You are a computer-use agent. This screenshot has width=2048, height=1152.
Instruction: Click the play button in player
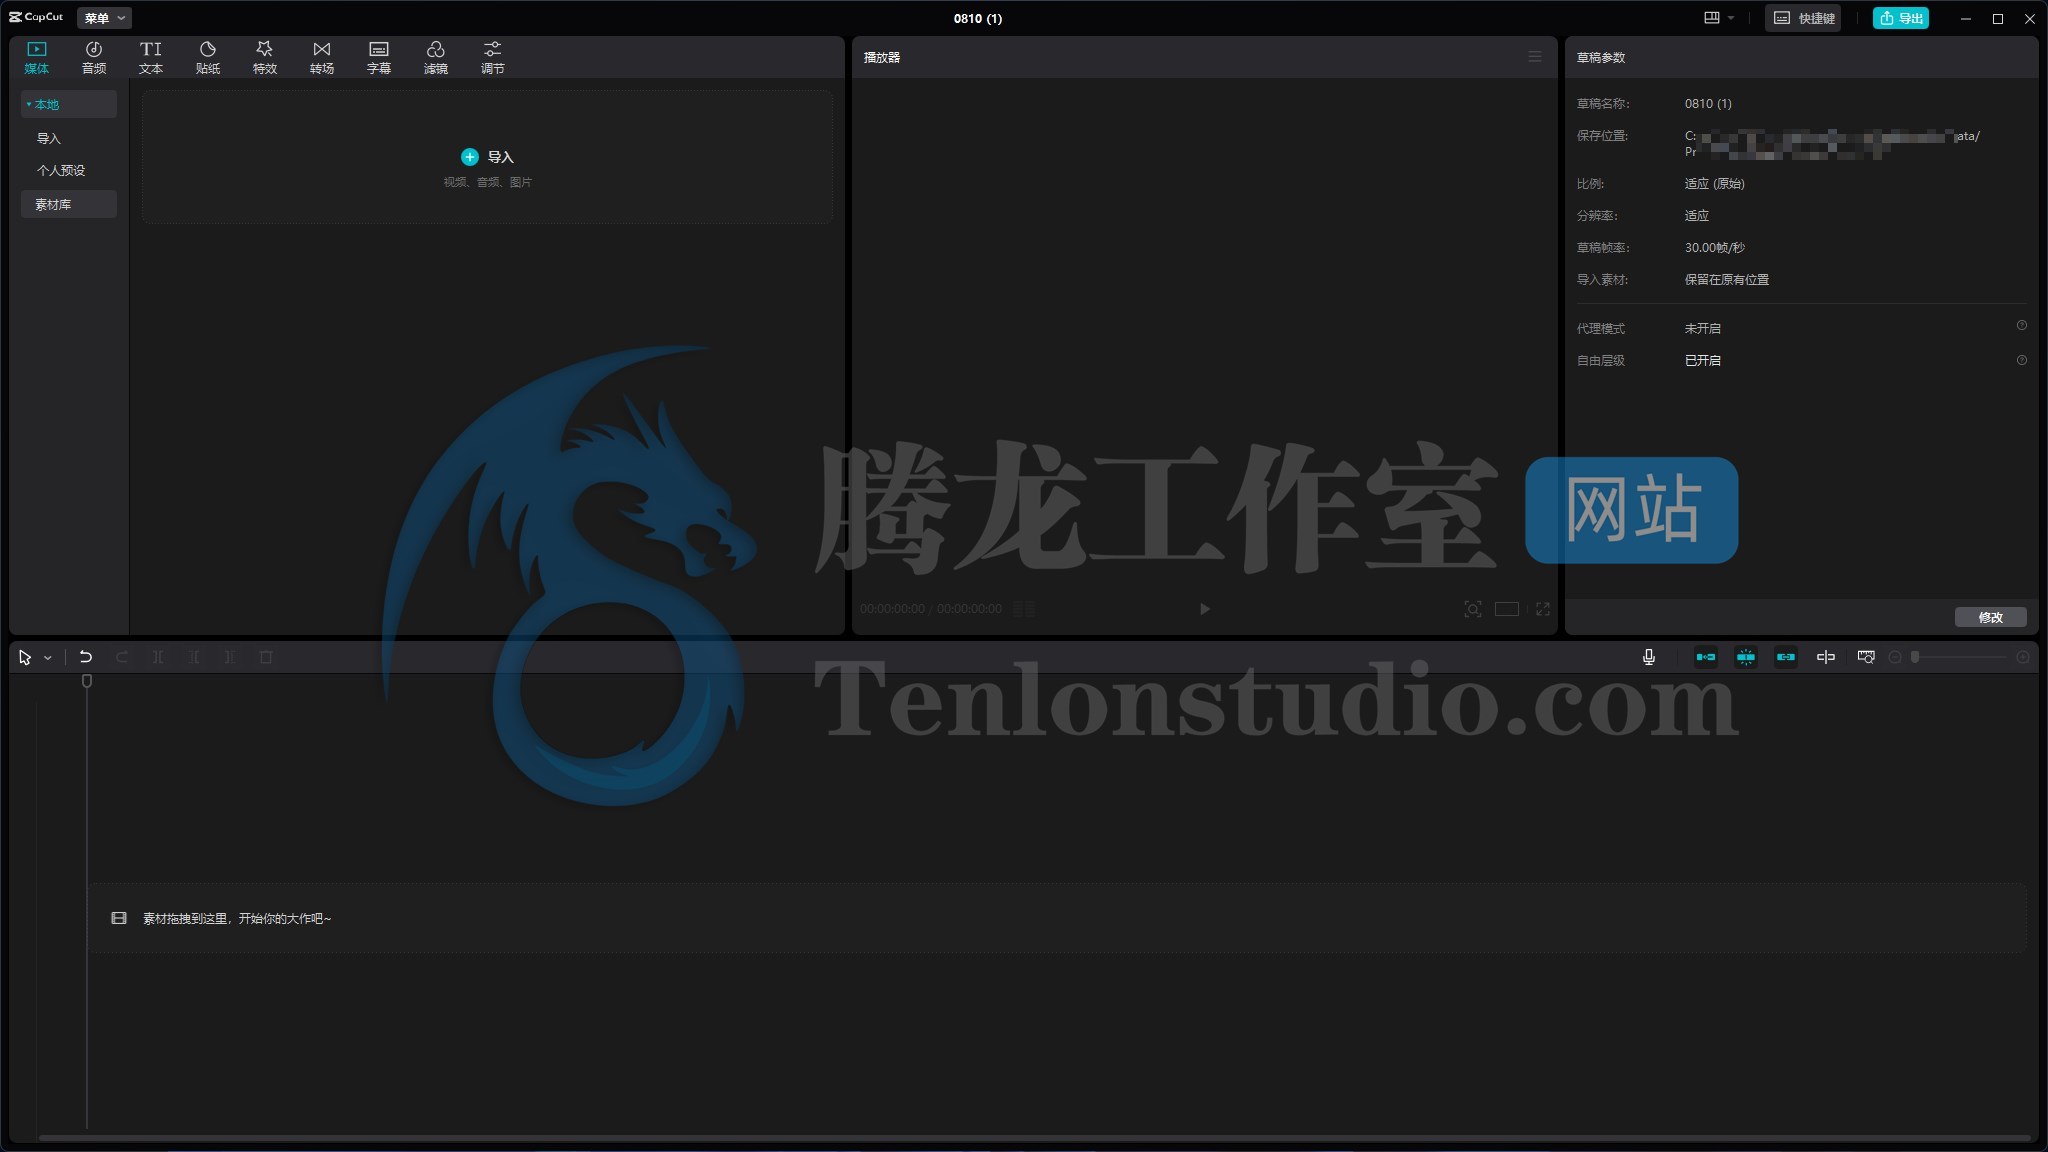(x=1204, y=609)
